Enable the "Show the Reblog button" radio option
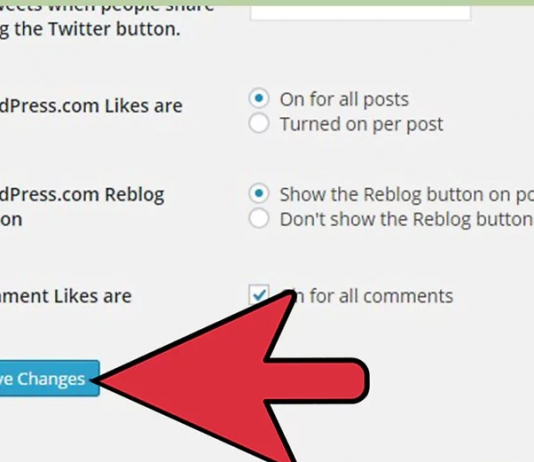The image size is (534, 462). click(259, 193)
